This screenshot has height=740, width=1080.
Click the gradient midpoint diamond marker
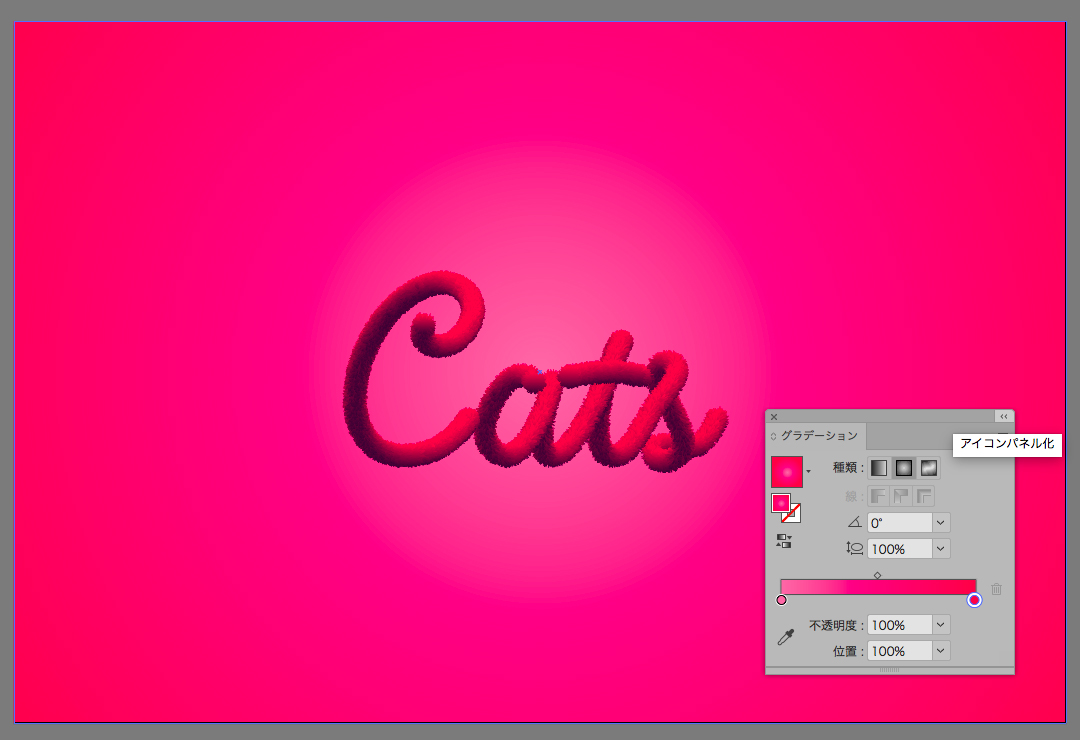point(877,575)
